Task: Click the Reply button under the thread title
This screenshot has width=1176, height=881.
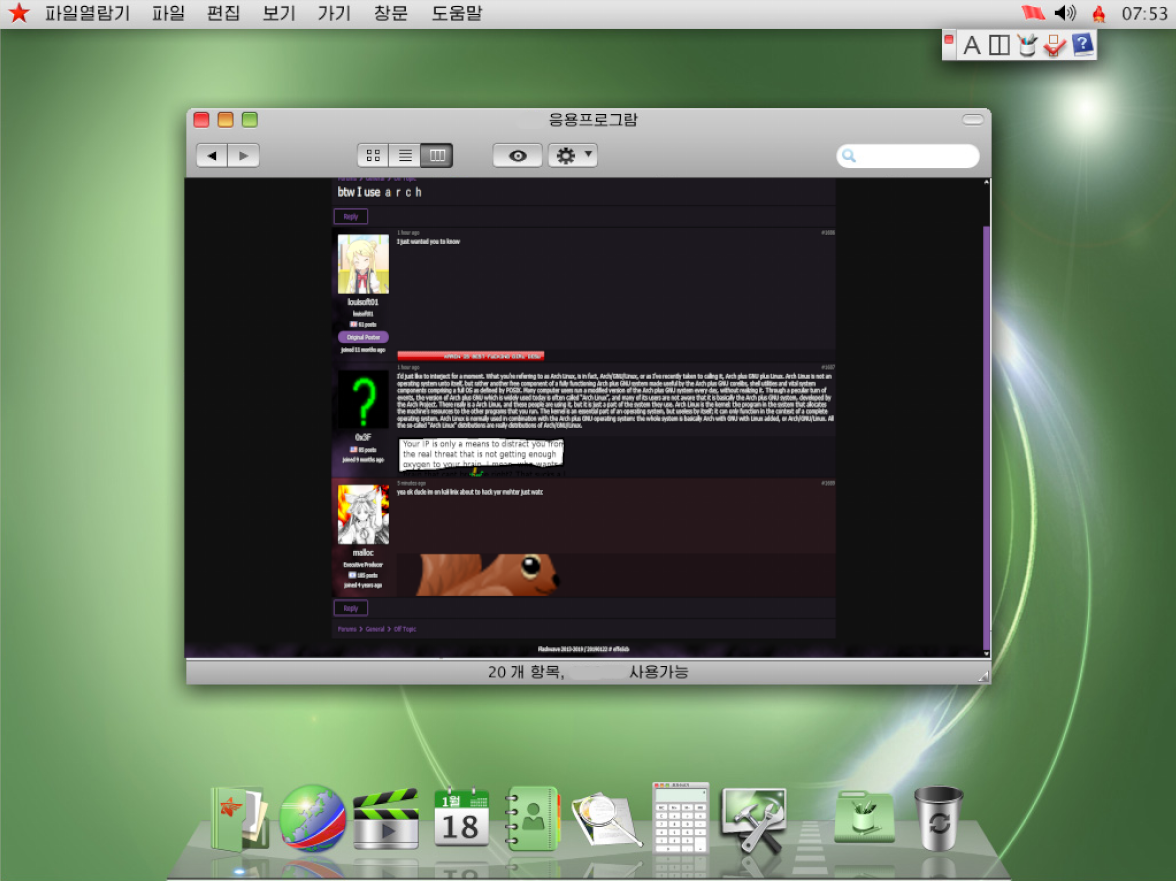Action: tap(350, 217)
